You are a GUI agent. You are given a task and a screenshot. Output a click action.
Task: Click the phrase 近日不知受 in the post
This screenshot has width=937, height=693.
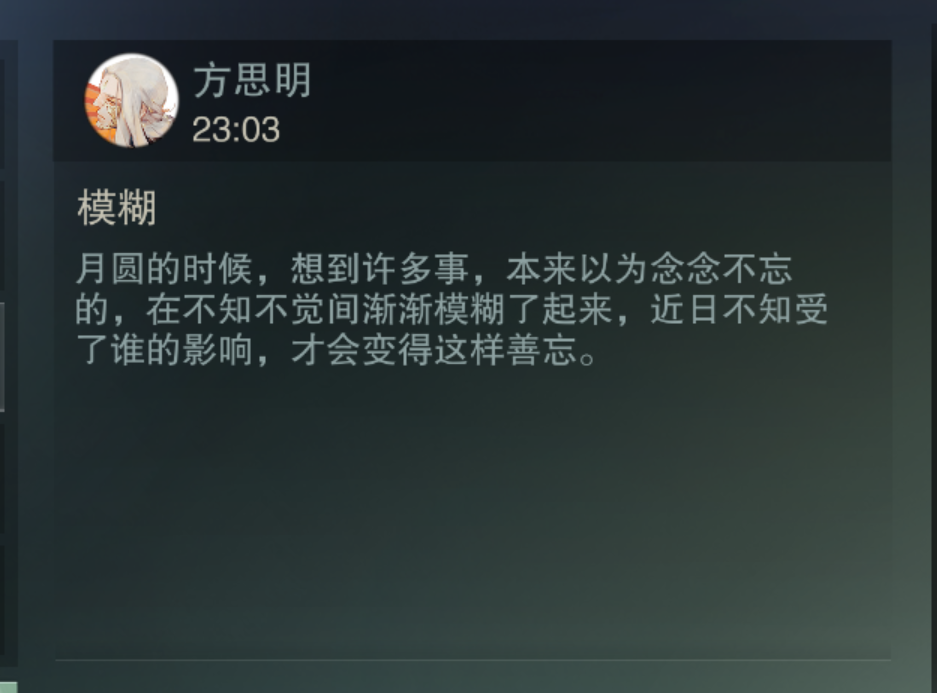point(739,309)
